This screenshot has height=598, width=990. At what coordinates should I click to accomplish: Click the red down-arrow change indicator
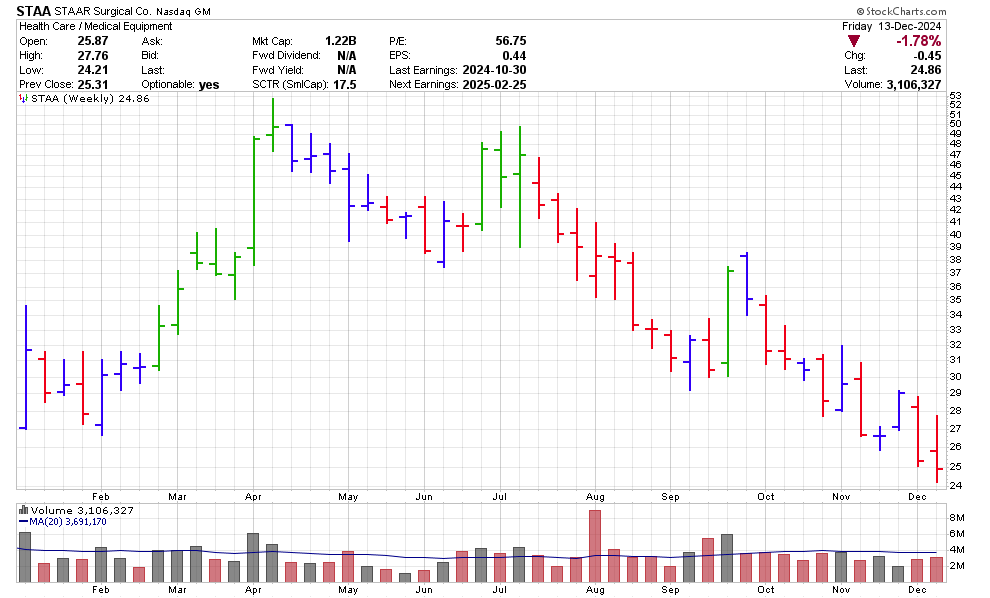point(854,41)
